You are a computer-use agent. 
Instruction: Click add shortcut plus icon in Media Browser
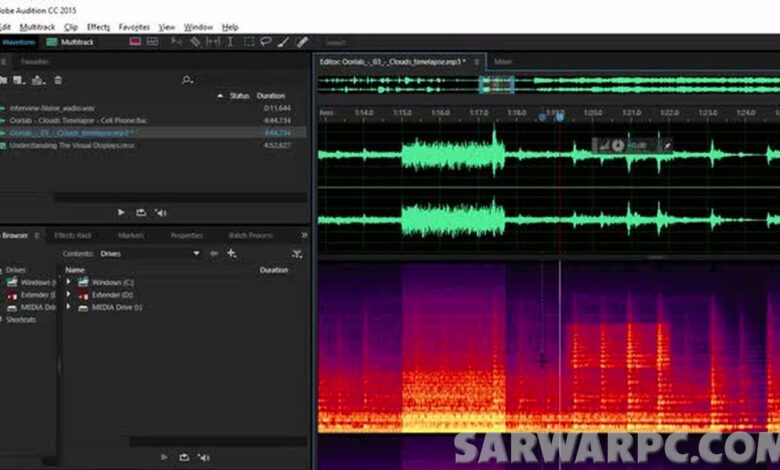pyautogui.click(x=231, y=253)
